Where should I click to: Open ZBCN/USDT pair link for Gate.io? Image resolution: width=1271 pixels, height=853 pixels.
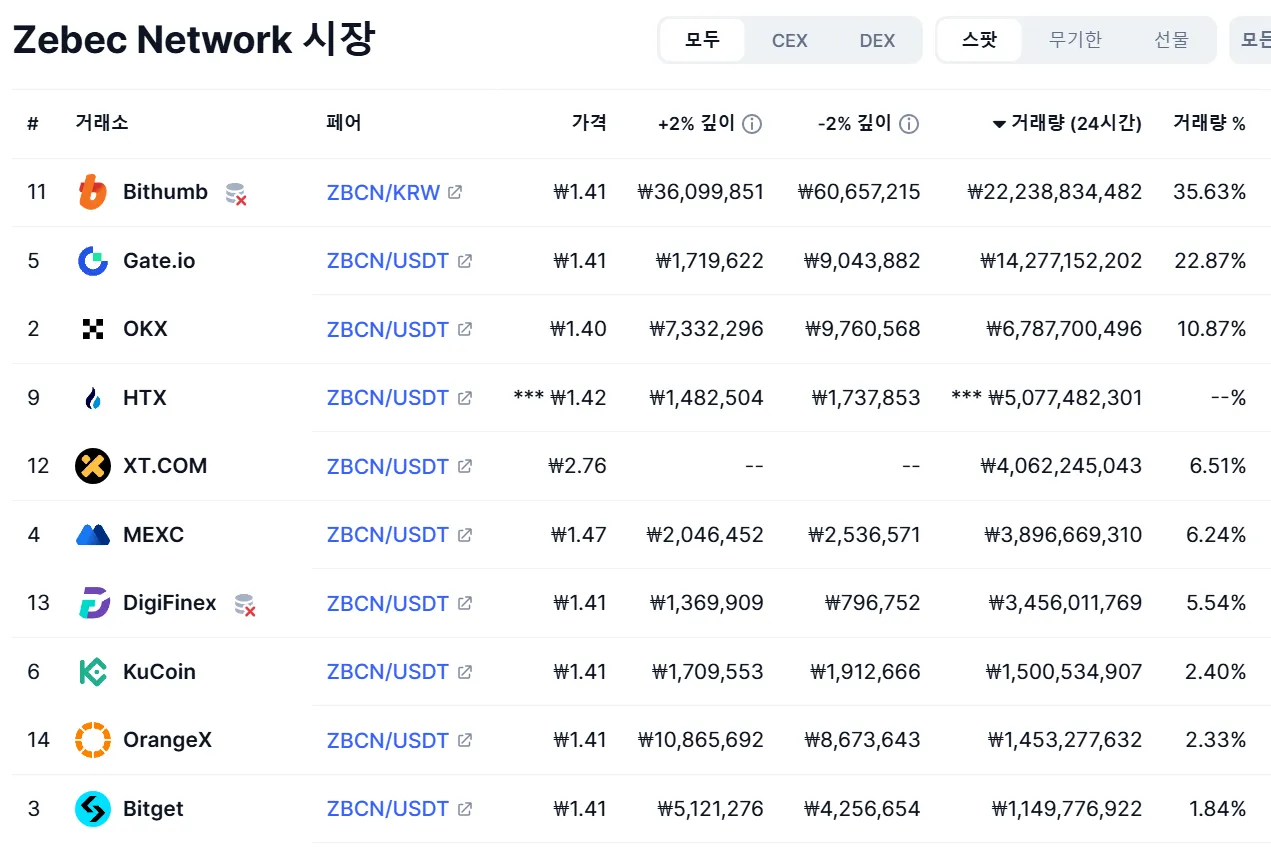coord(388,261)
